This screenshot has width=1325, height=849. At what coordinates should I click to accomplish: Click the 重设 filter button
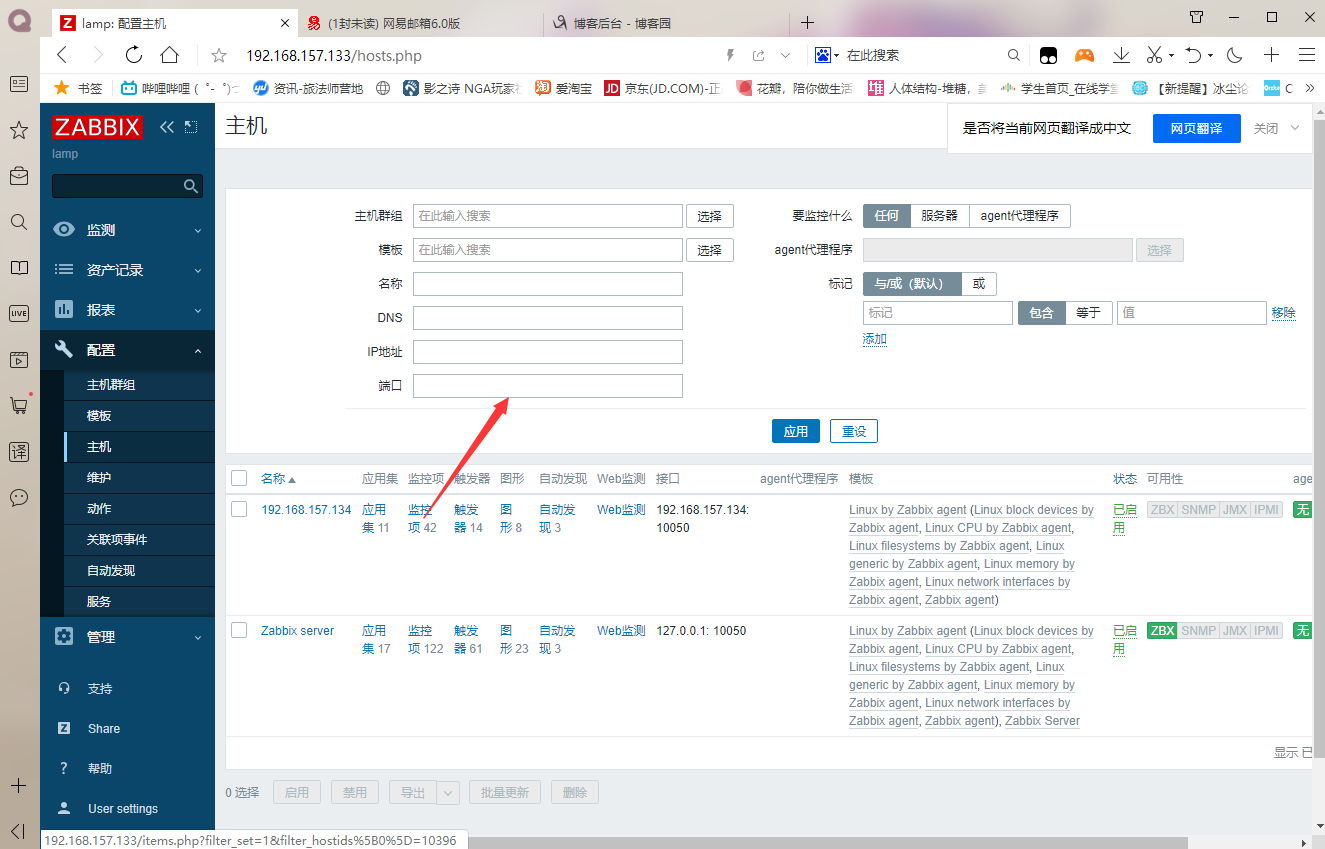854,431
